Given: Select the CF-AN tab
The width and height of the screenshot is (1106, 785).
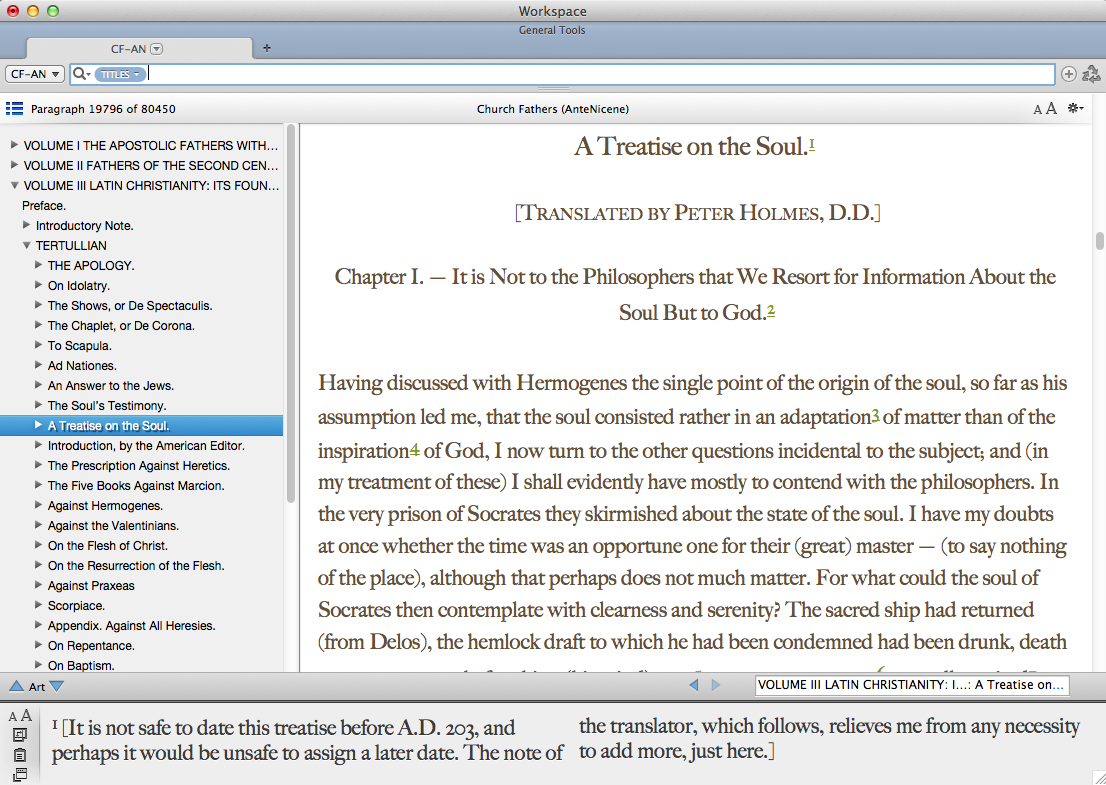Looking at the screenshot, I should click(x=139, y=49).
